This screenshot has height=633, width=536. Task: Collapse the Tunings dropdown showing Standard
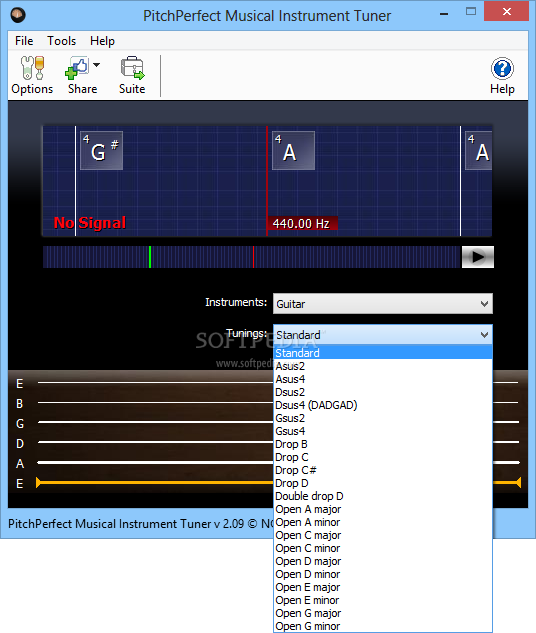(383, 335)
